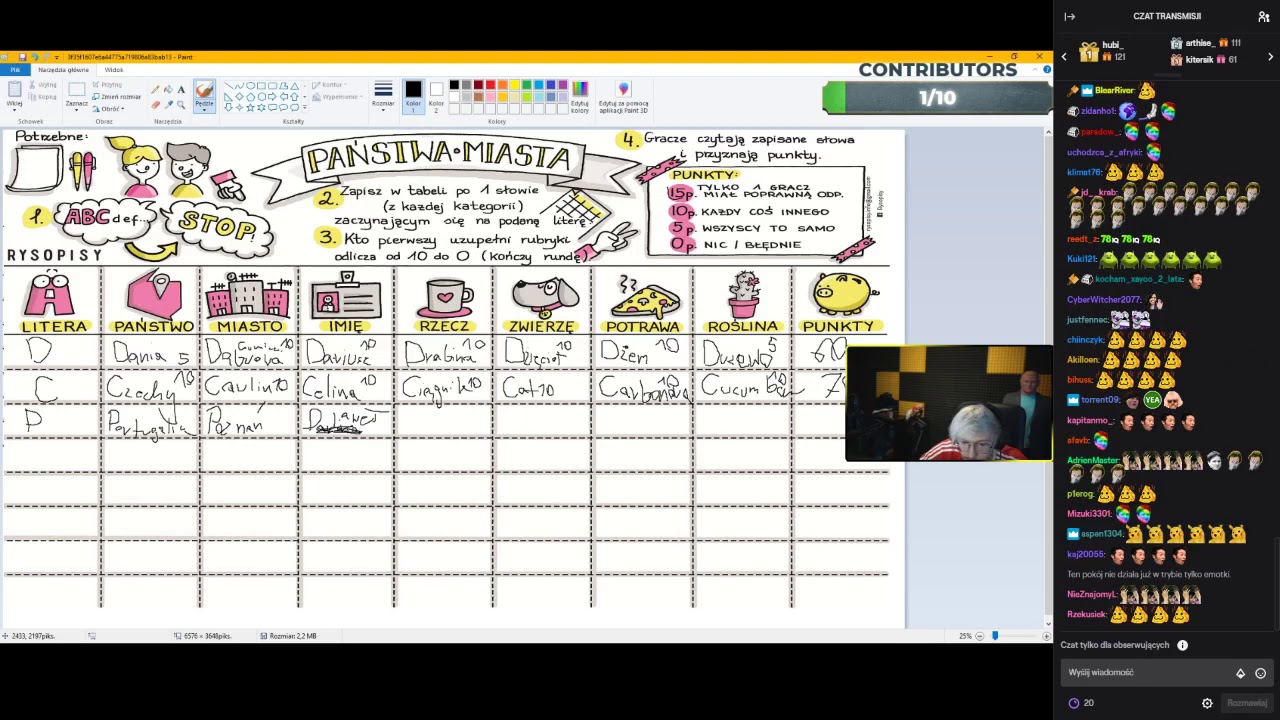Viewport: 1280px width, 720px height.
Task: Click the channel points balance icon
Action: tap(1074, 703)
